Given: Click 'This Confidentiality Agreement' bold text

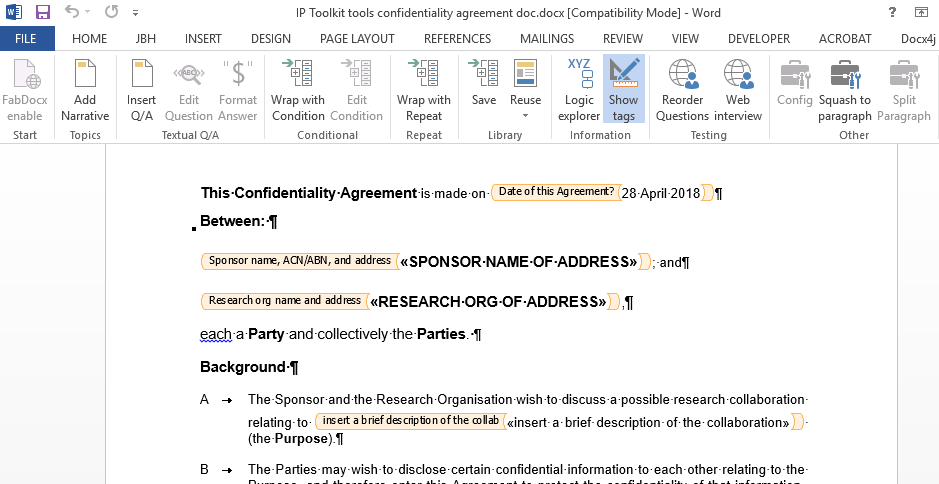Looking at the screenshot, I should pyautogui.click(x=308, y=193).
